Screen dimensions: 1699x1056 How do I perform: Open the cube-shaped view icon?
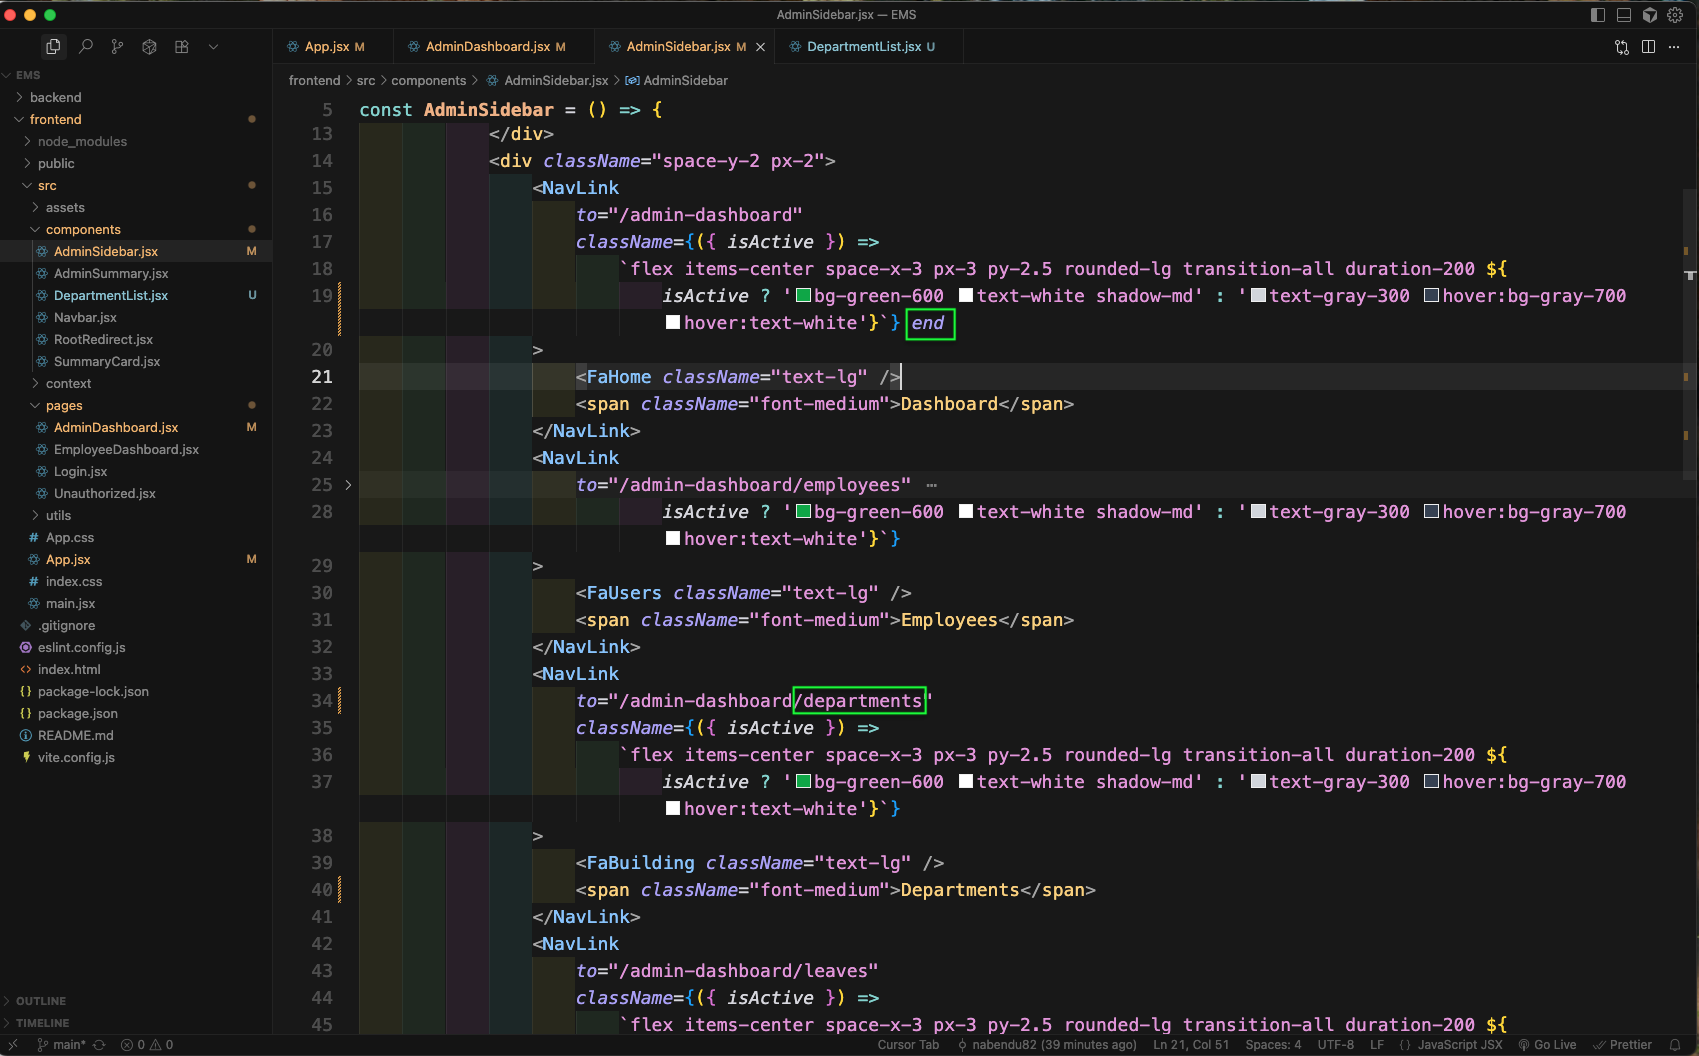pos(150,47)
